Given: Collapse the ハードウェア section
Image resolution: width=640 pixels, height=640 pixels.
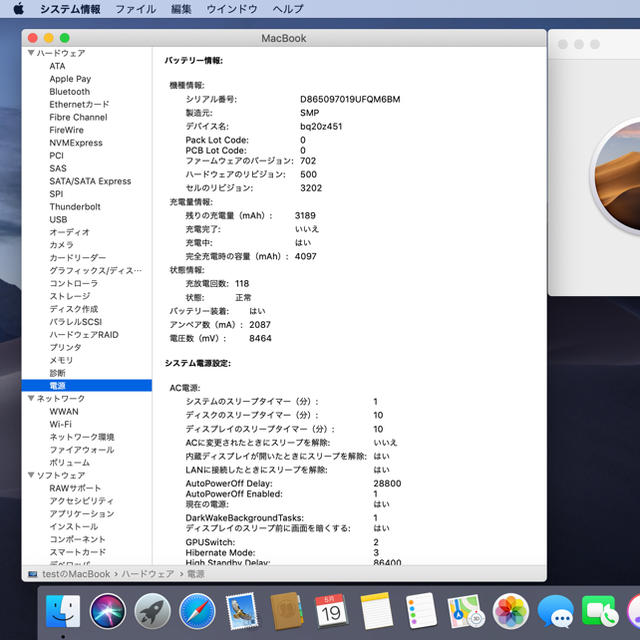Looking at the screenshot, I should pos(31,53).
